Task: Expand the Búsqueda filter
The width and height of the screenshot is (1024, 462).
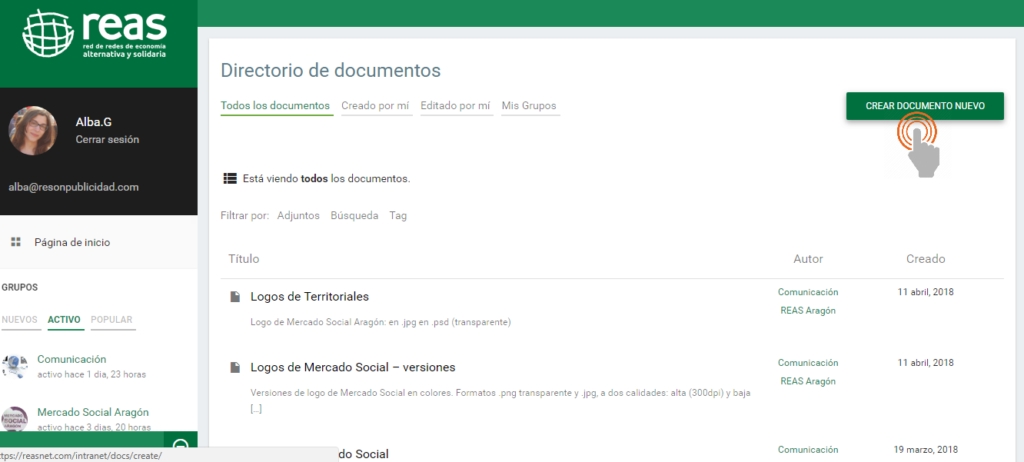Action: [x=354, y=215]
